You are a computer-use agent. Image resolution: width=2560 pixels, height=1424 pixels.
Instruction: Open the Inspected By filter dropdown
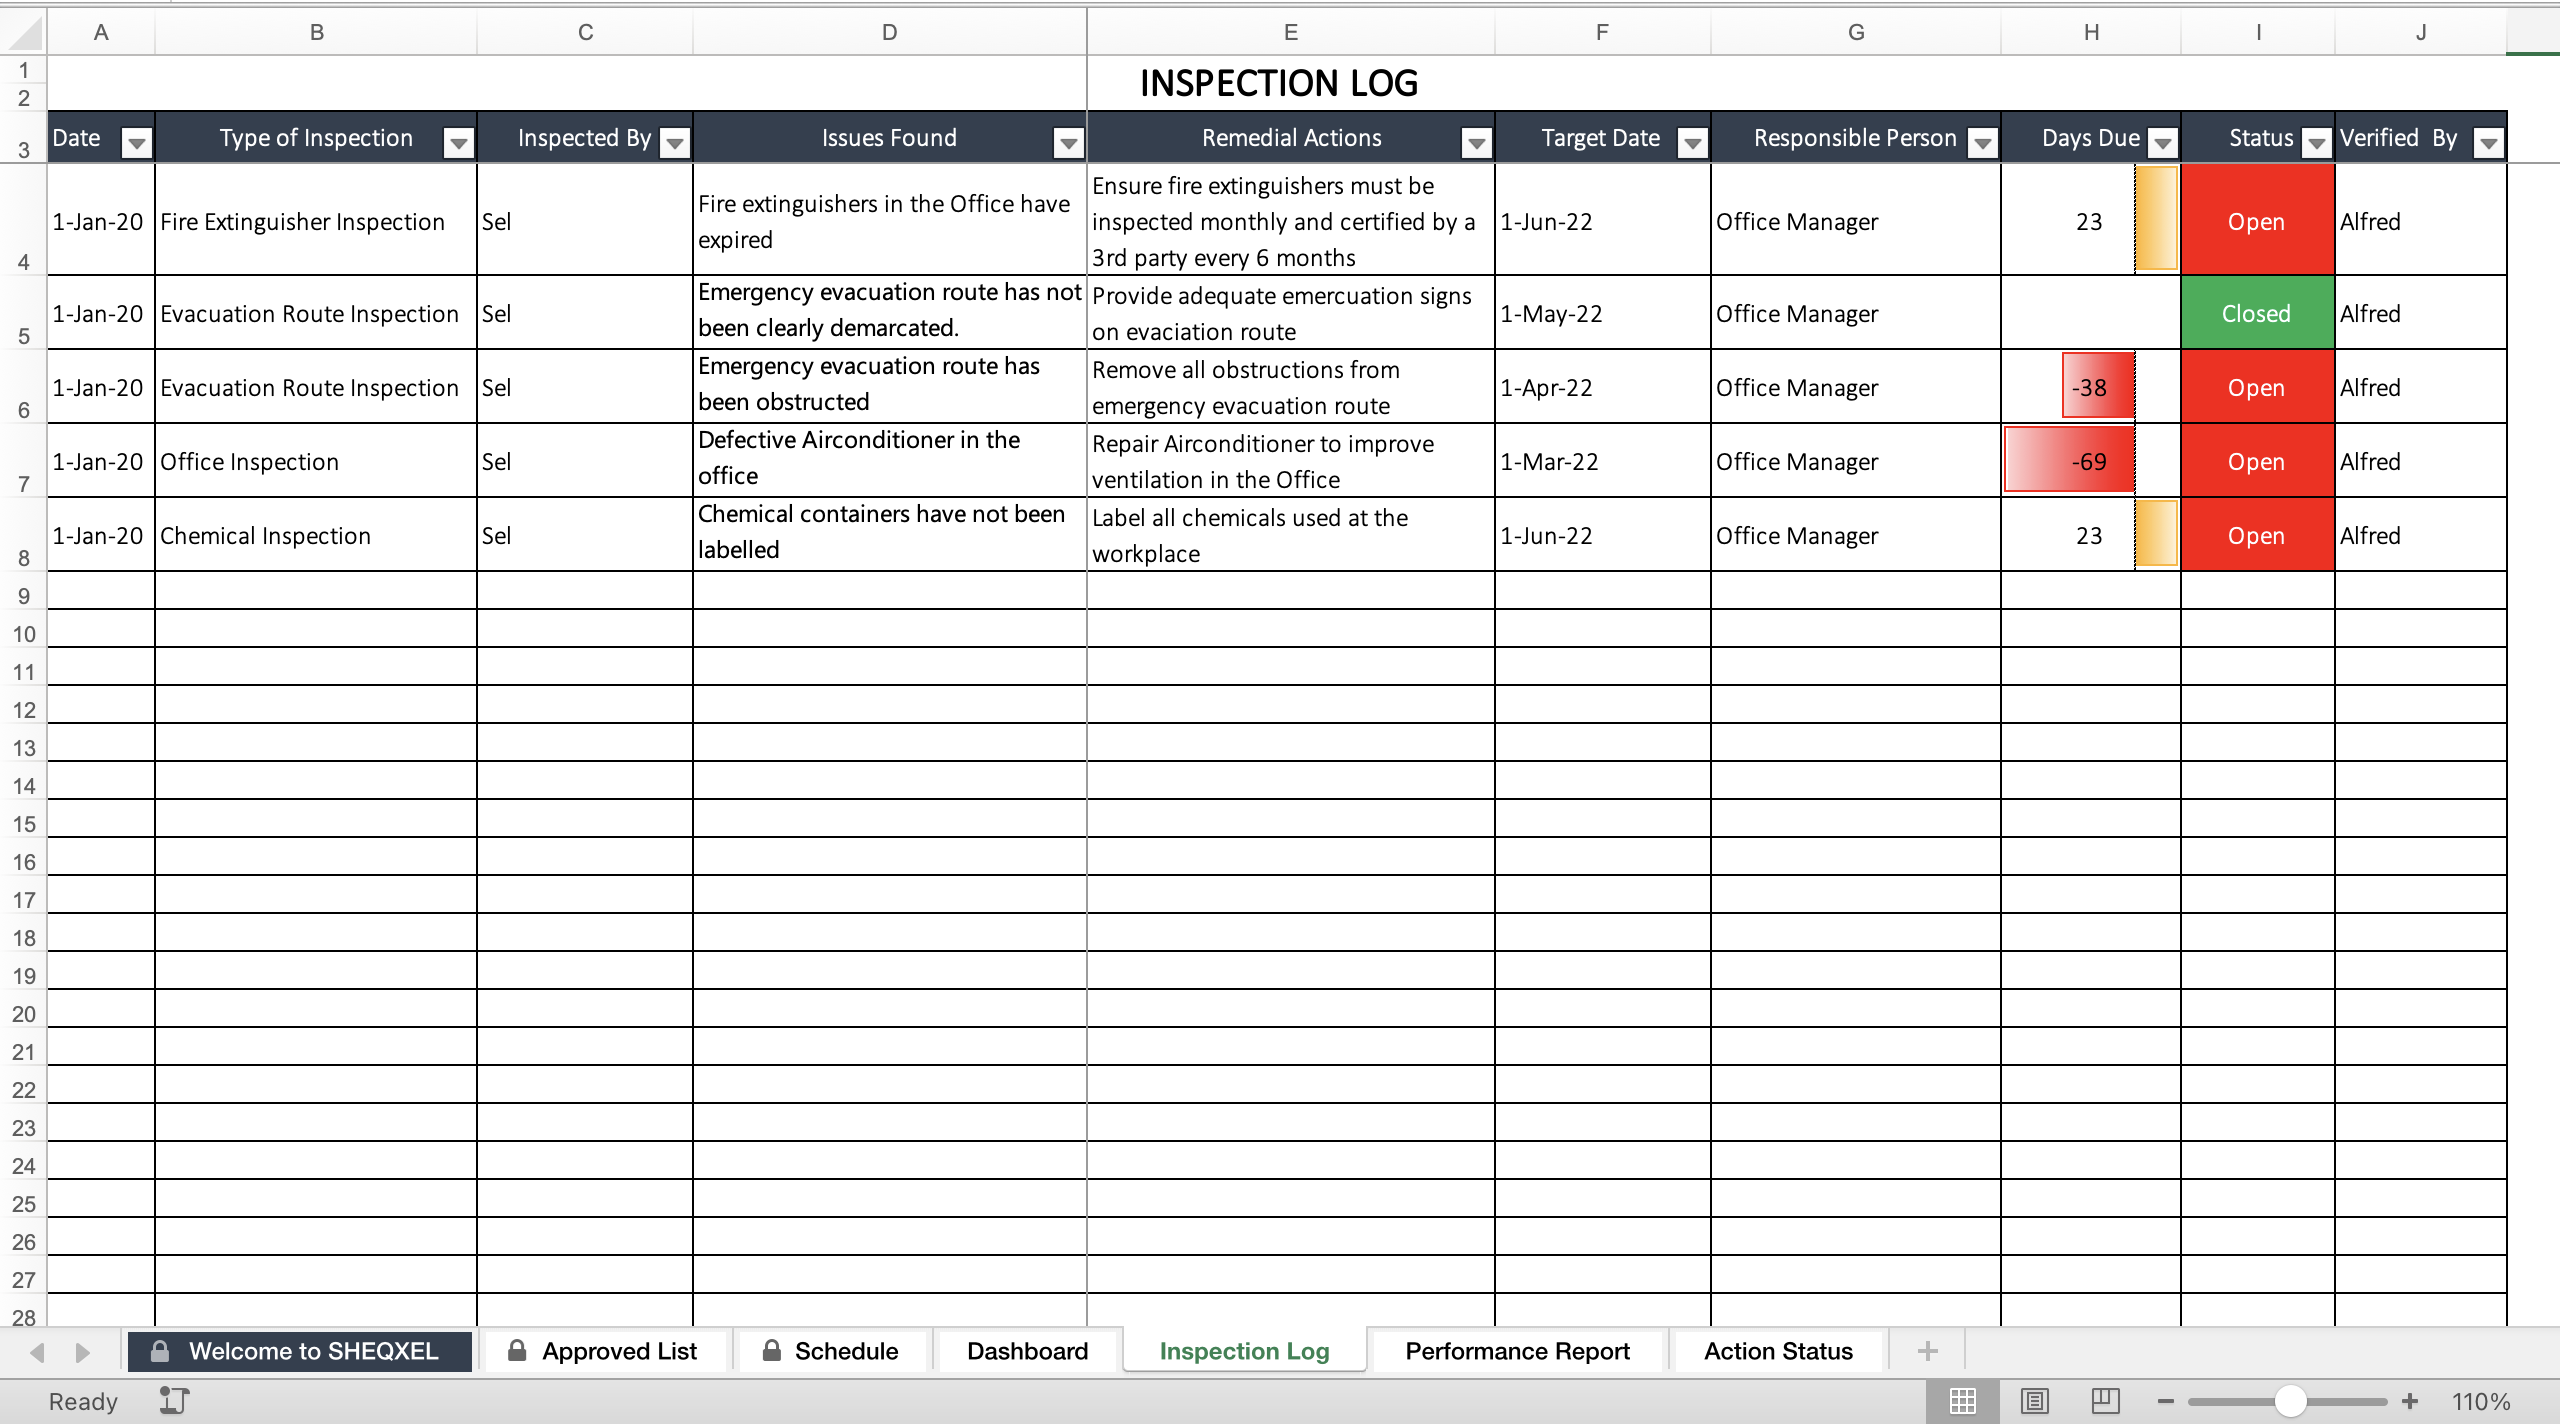[x=675, y=143]
